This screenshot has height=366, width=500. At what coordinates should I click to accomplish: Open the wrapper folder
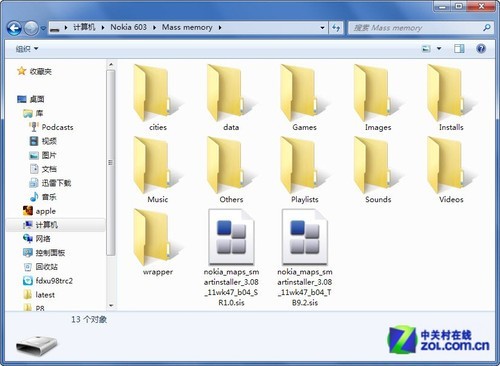click(x=158, y=243)
